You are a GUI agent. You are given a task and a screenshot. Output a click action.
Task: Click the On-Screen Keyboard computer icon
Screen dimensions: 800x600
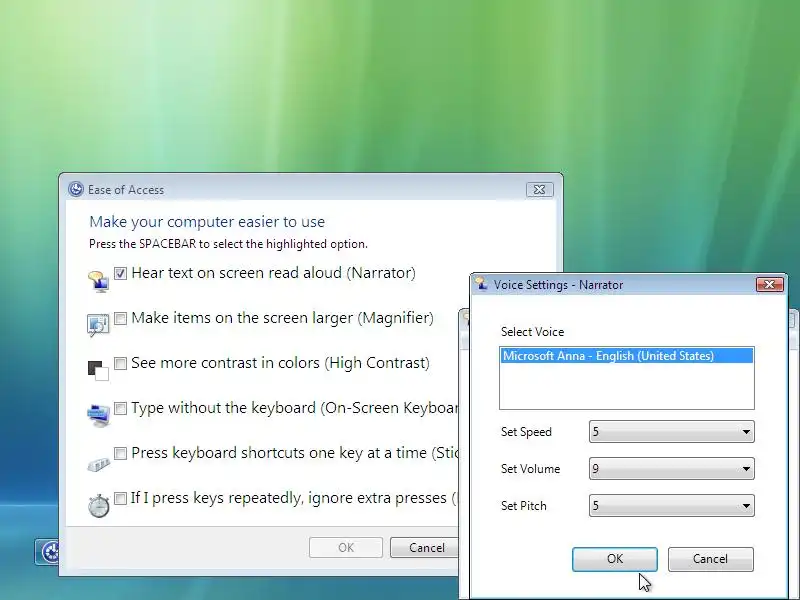pos(98,415)
